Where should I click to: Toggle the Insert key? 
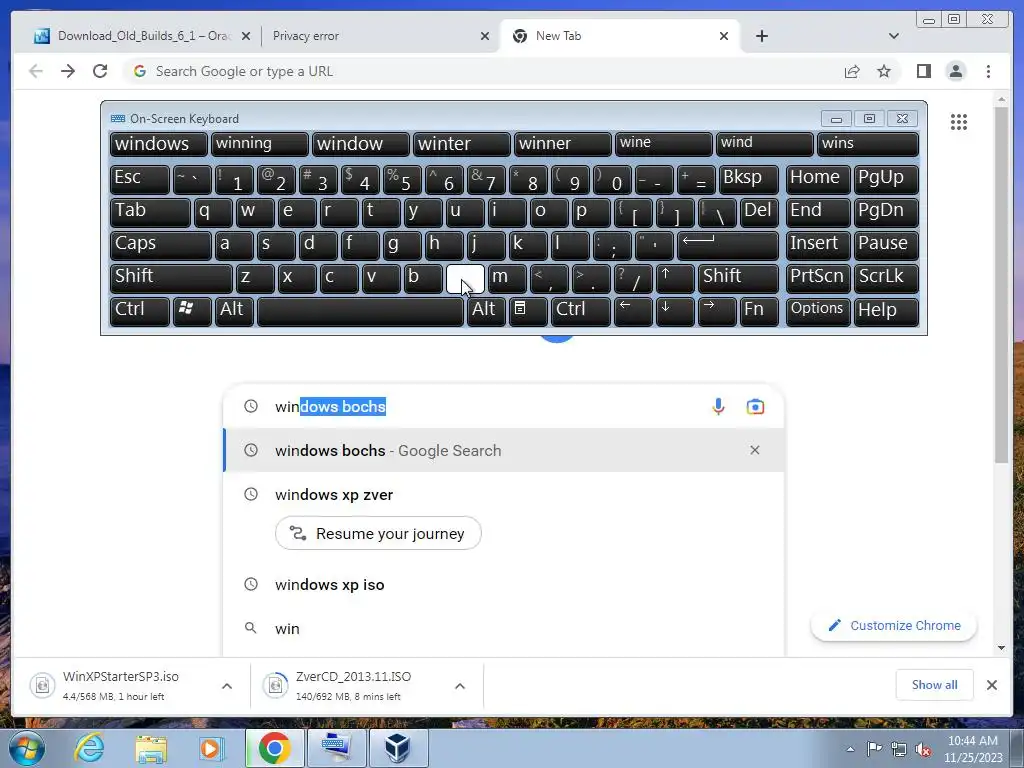coord(818,246)
